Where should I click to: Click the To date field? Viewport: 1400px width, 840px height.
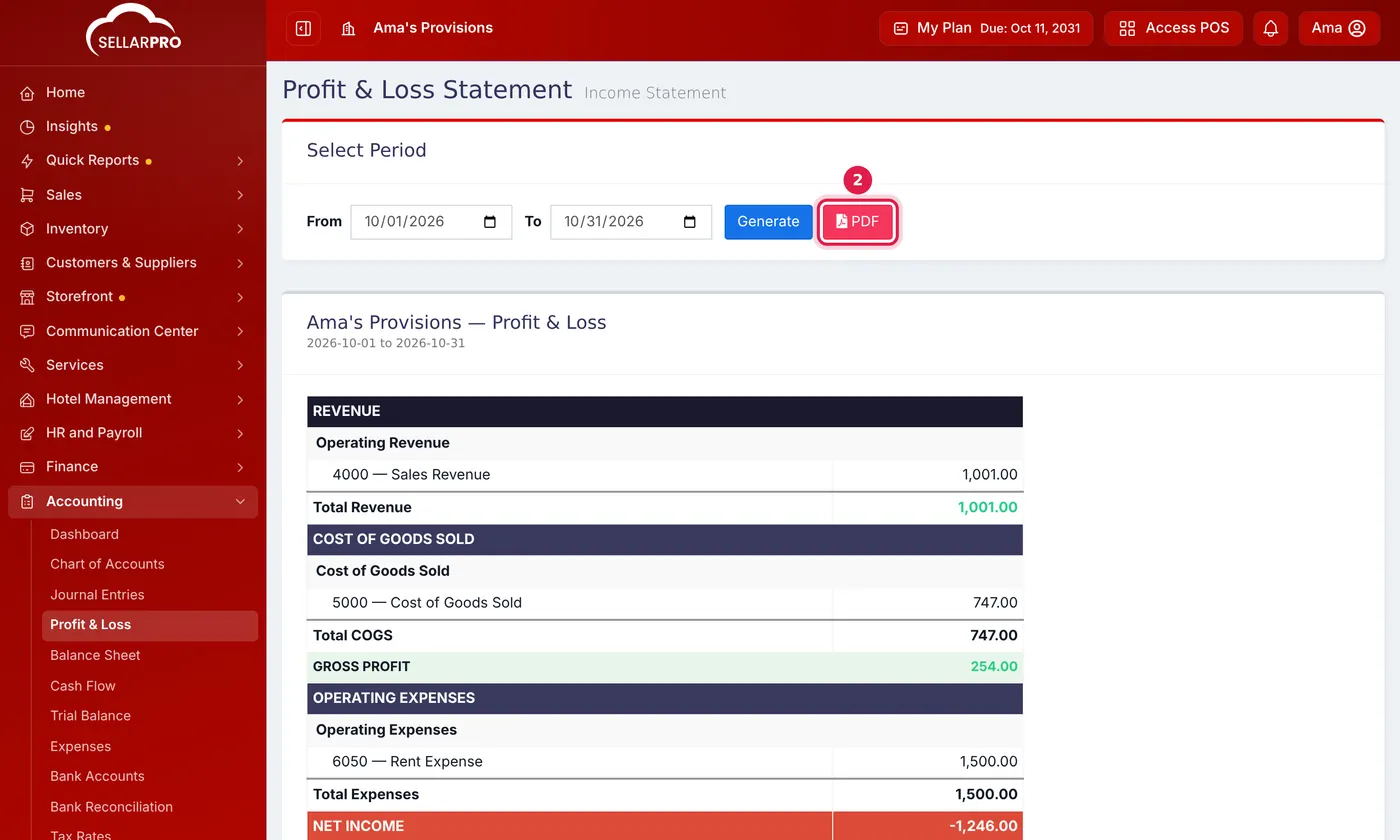pos(631,222)
